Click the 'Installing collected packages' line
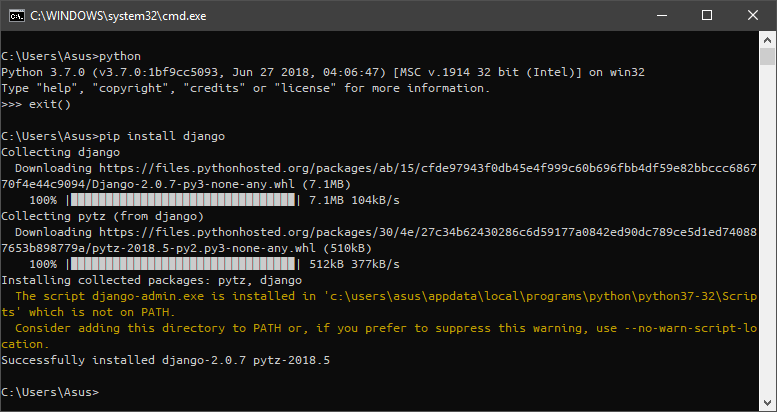Image resolution: width=777 pixels, height=412 pixels. (150, 280)
